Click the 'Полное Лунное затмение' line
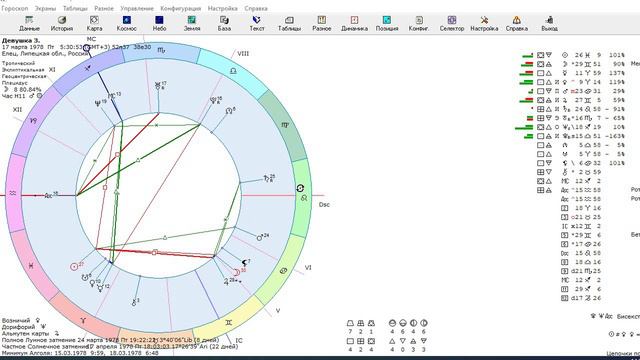The width and height of the screenshot is (640, 360). pos(110,340)
